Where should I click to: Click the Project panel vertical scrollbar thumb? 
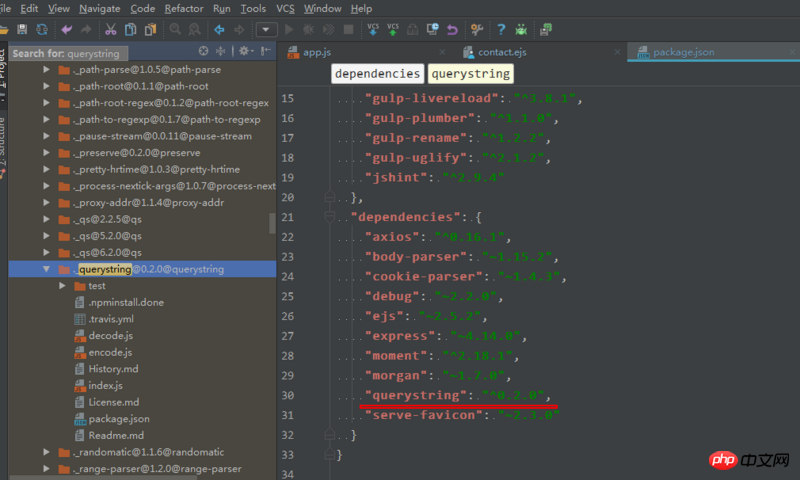point(272,223)
